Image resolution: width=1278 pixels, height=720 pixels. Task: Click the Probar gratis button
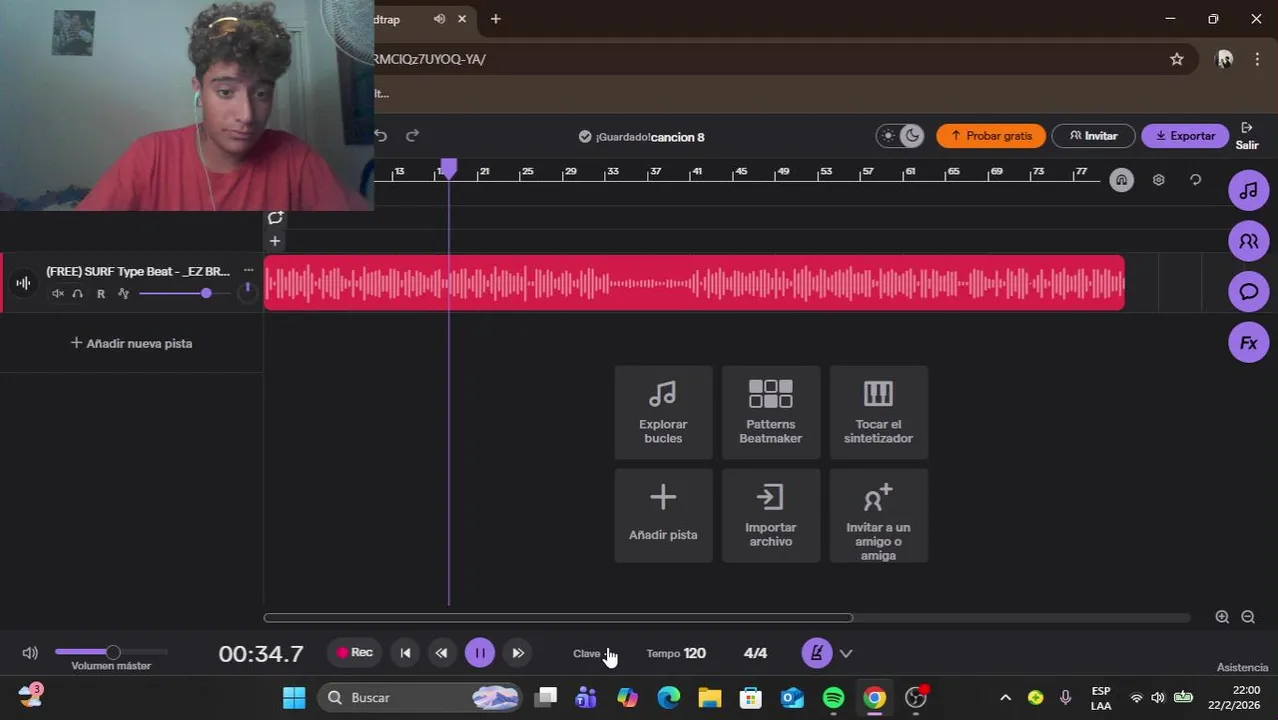pos(991,136)
